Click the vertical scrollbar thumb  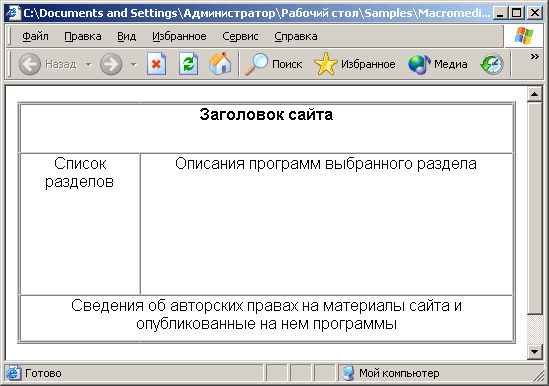535,208
